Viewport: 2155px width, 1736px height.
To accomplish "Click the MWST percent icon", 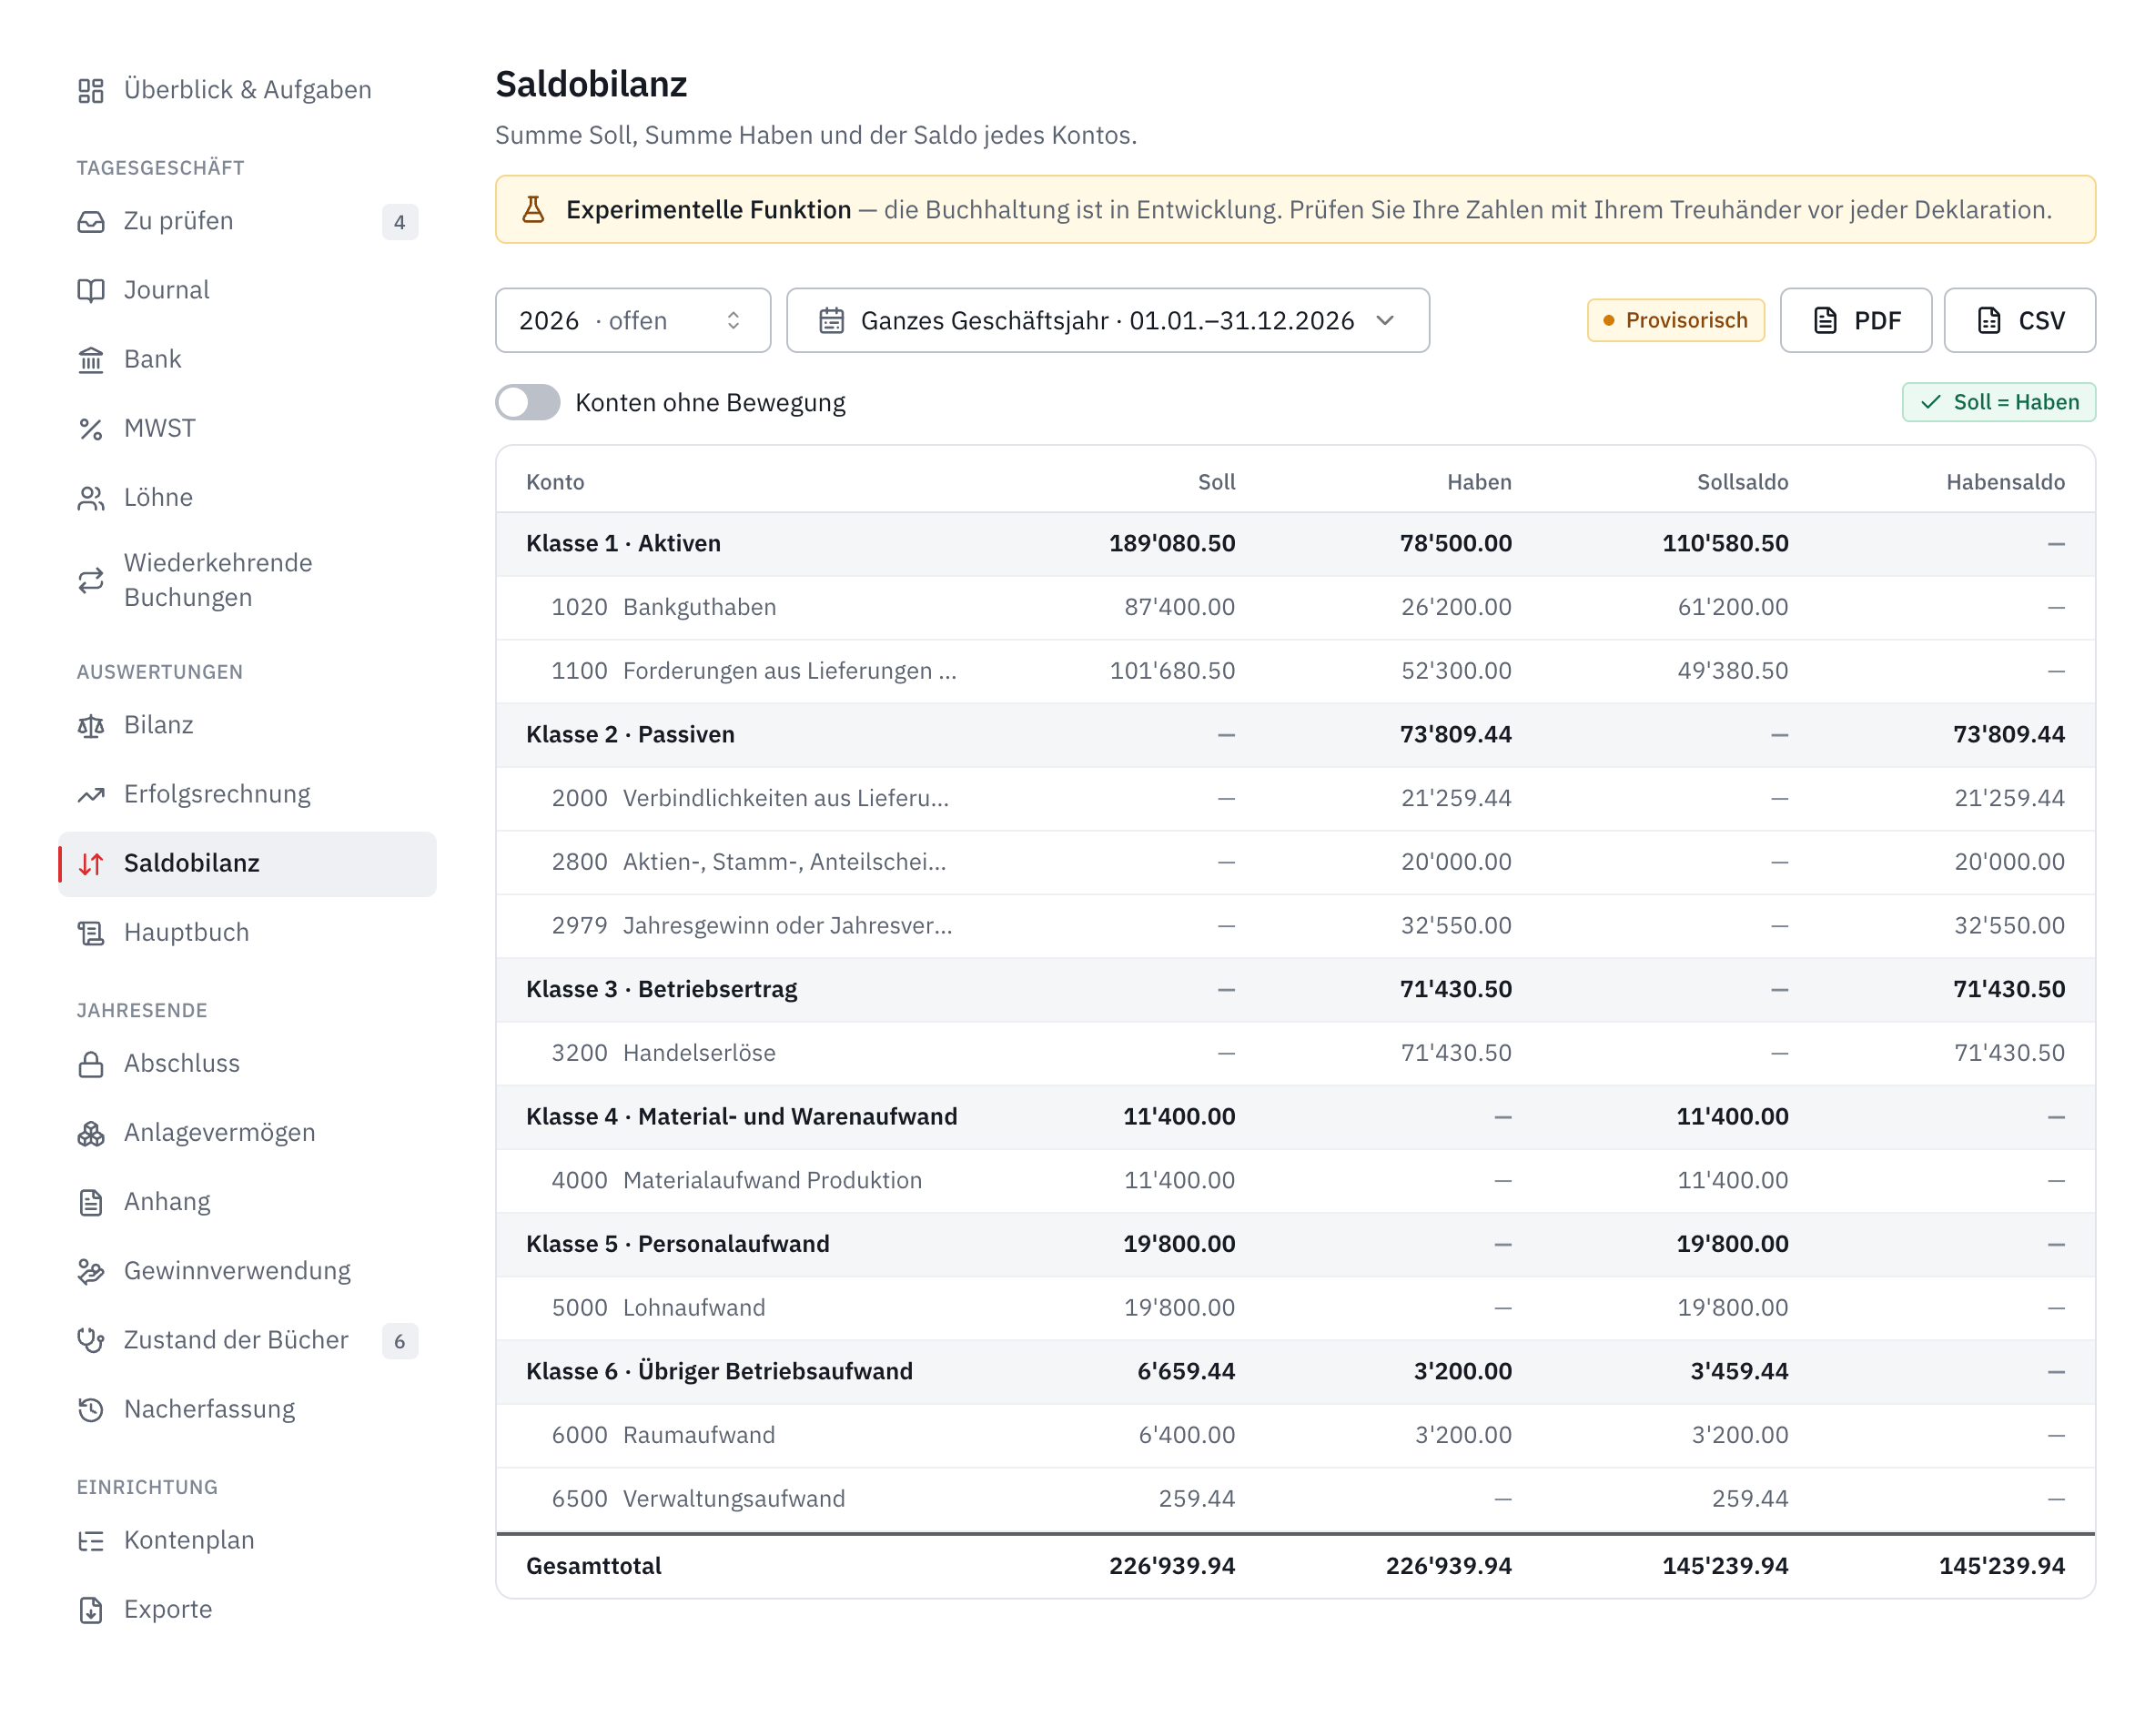I will [x=91, y=428].
